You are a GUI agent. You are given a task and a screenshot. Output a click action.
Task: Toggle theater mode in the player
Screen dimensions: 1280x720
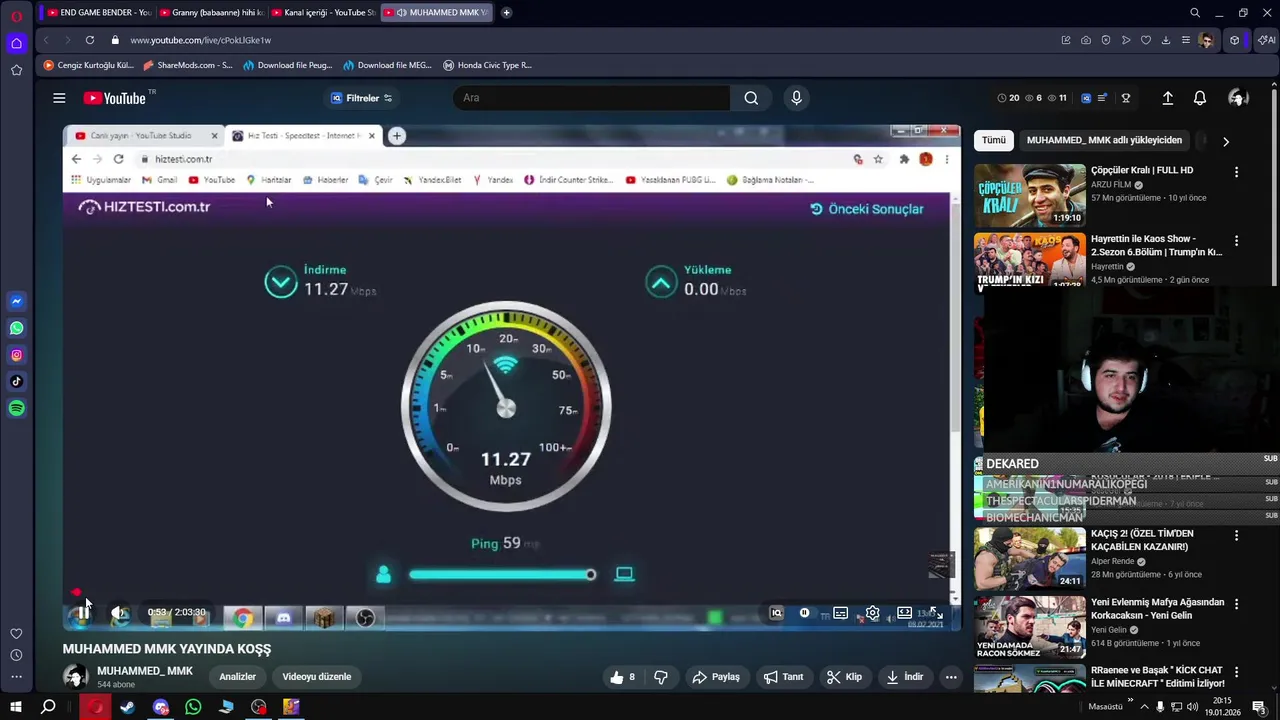pos(904,613)
